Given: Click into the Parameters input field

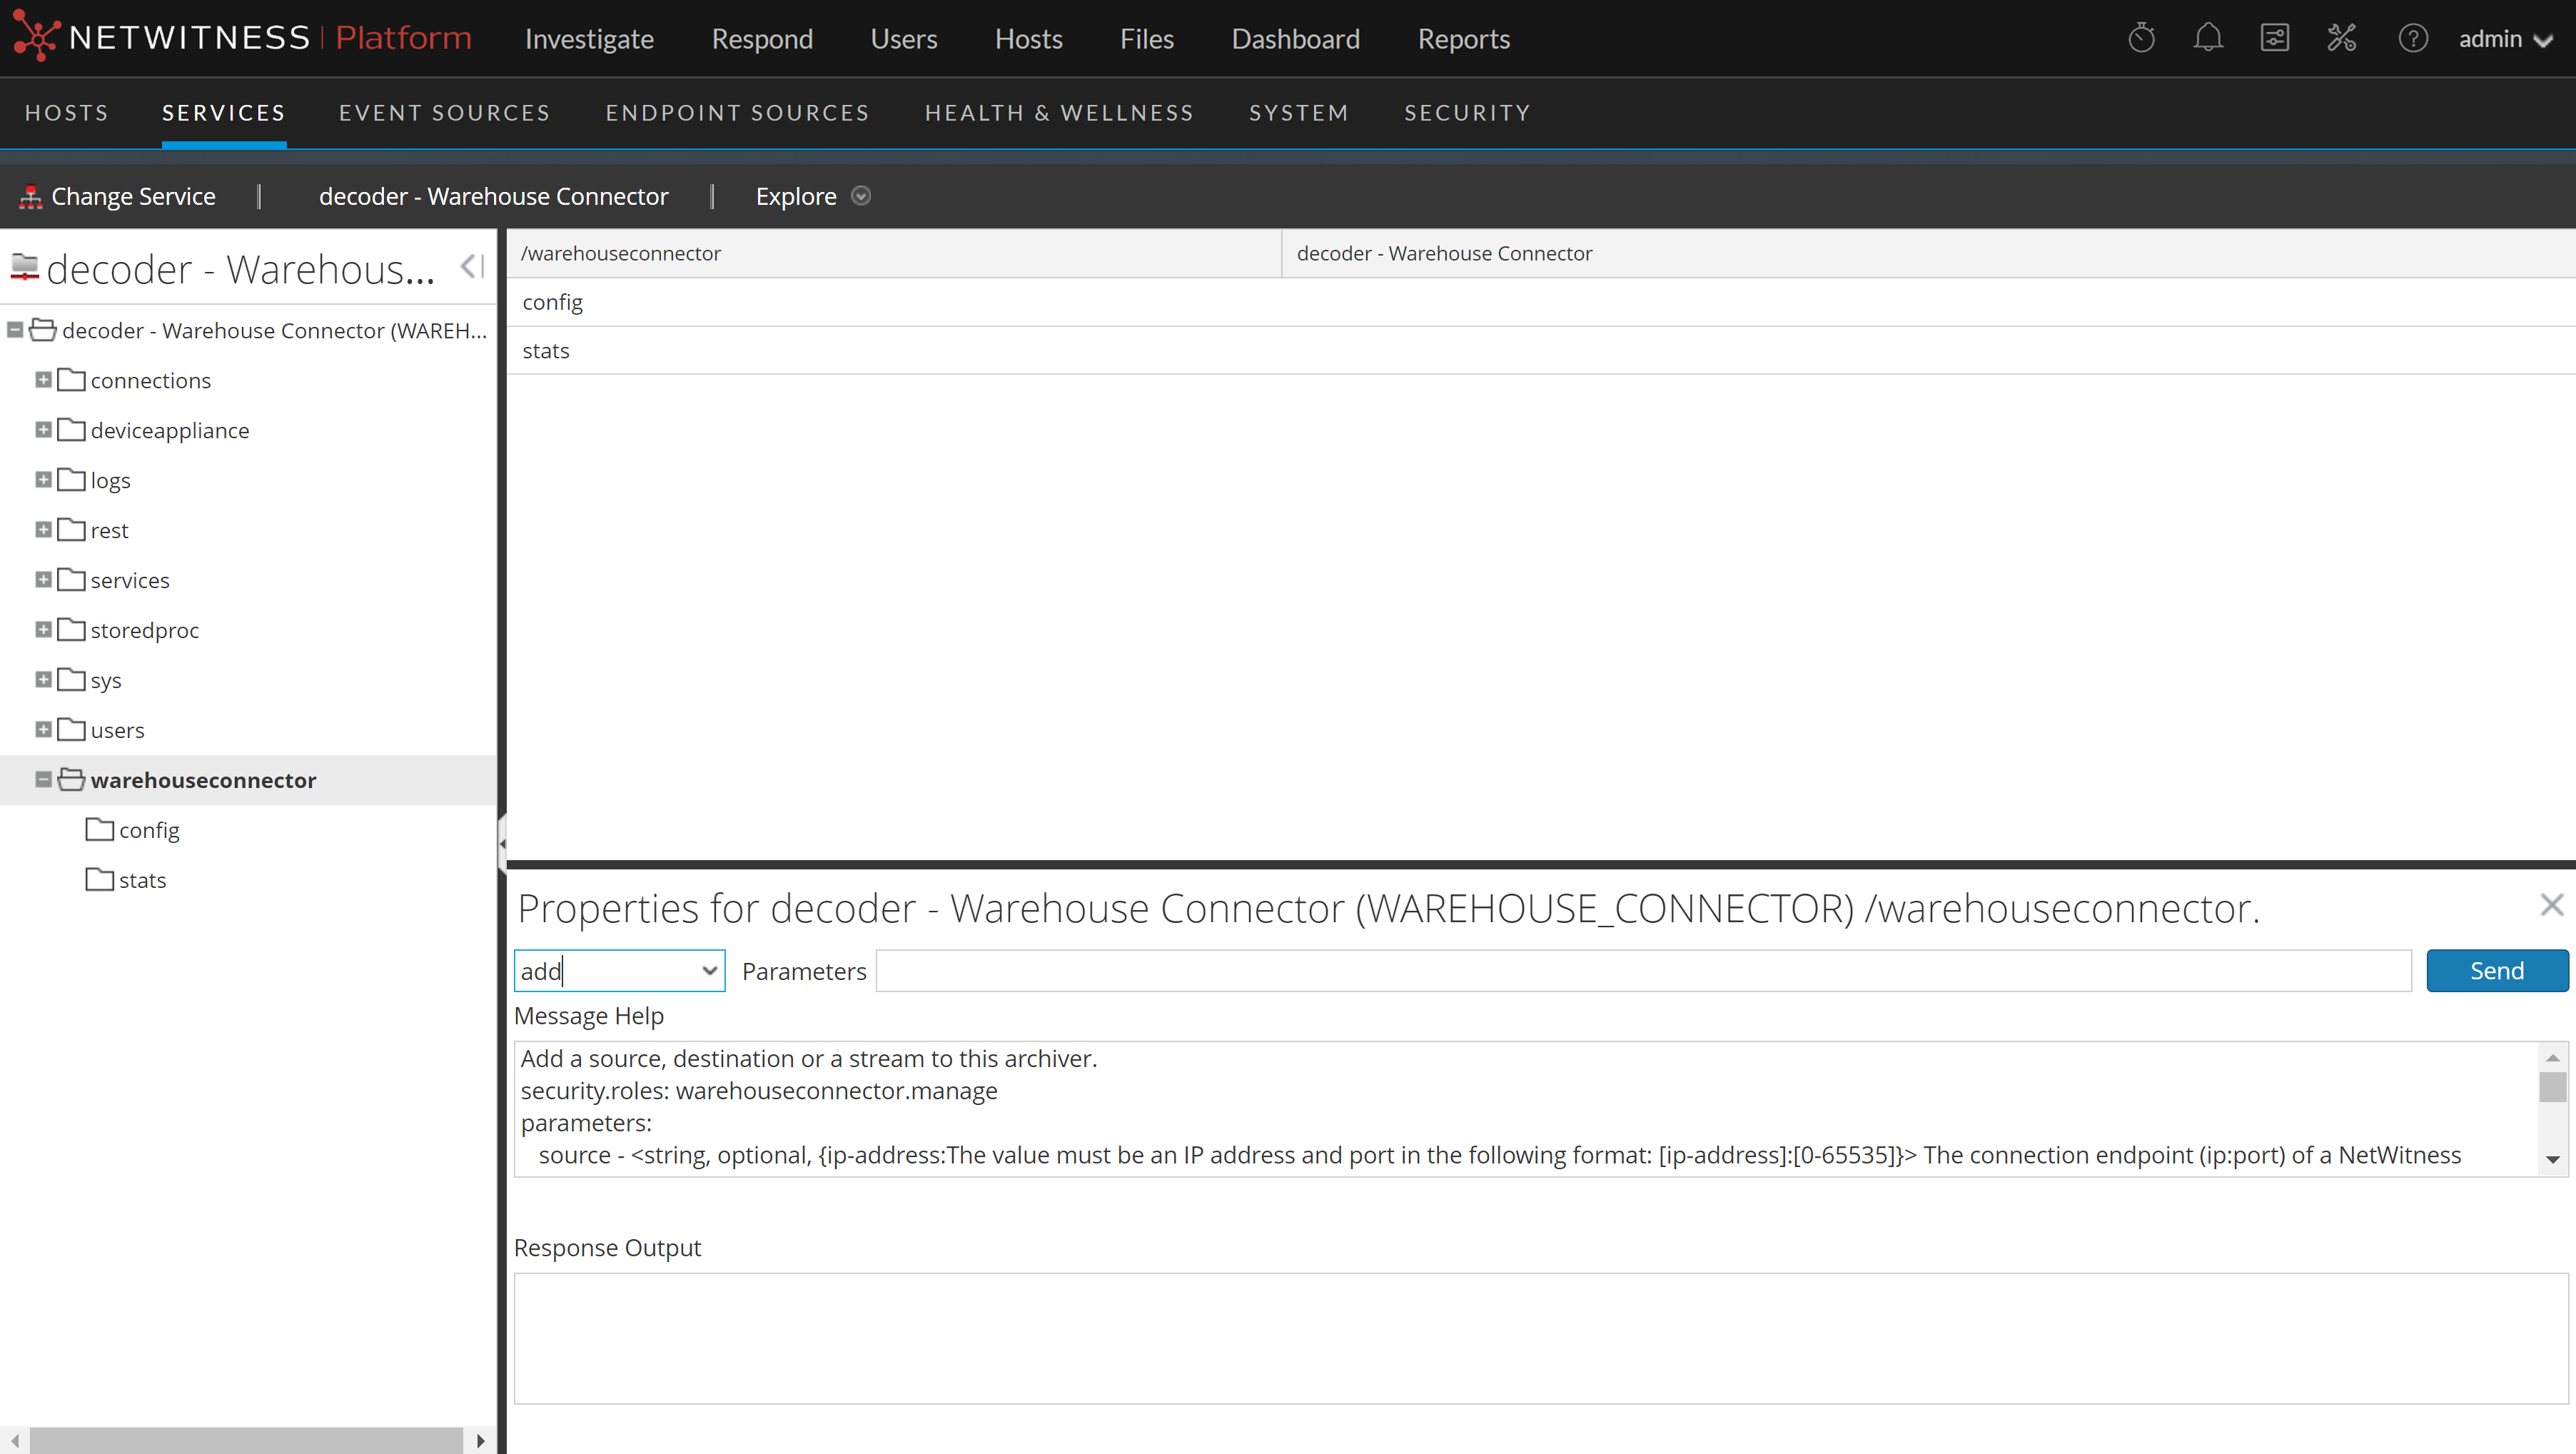Looking at the screenshot, I should pos(1642,971).
